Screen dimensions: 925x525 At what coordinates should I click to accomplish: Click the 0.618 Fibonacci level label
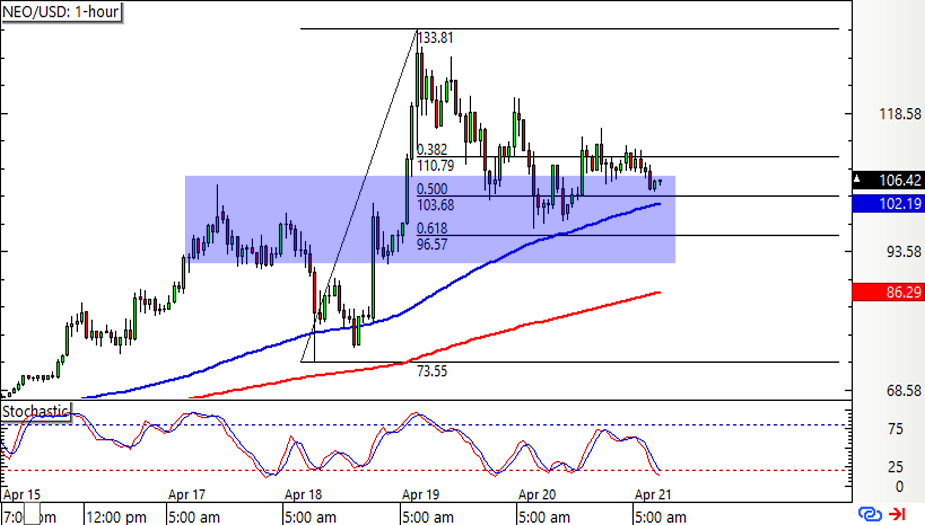(x=432, y=228)
